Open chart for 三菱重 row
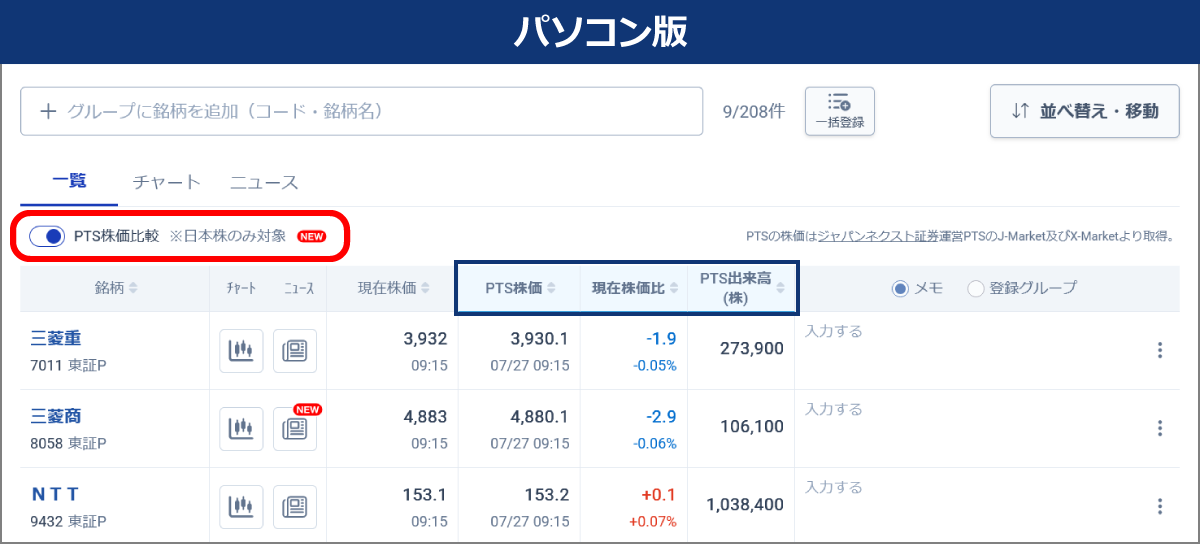The width and height of the screenshot is (1200, 544). pos(241,351)
